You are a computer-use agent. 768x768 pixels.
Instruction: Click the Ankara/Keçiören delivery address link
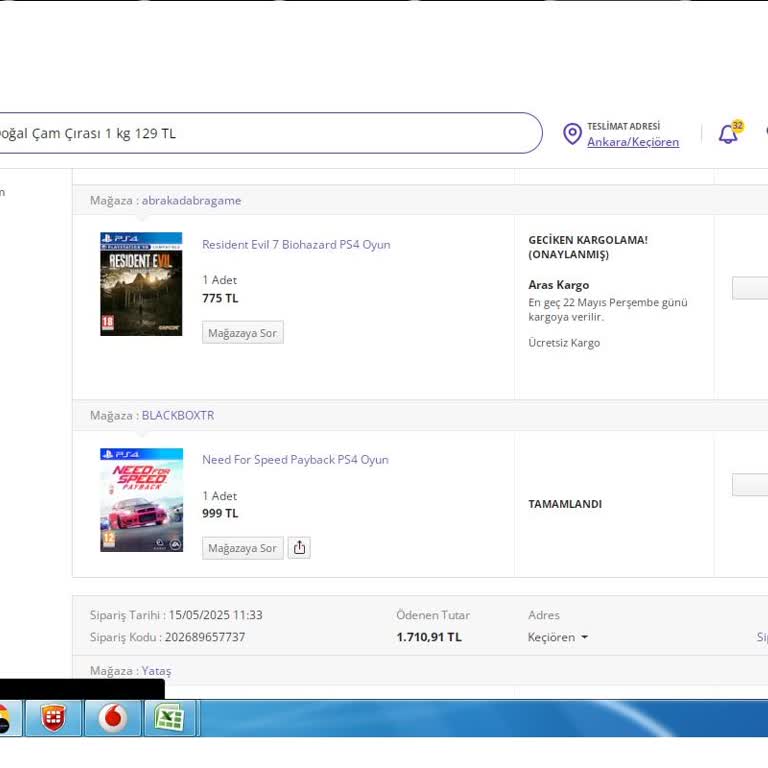(x=633, y=142)
